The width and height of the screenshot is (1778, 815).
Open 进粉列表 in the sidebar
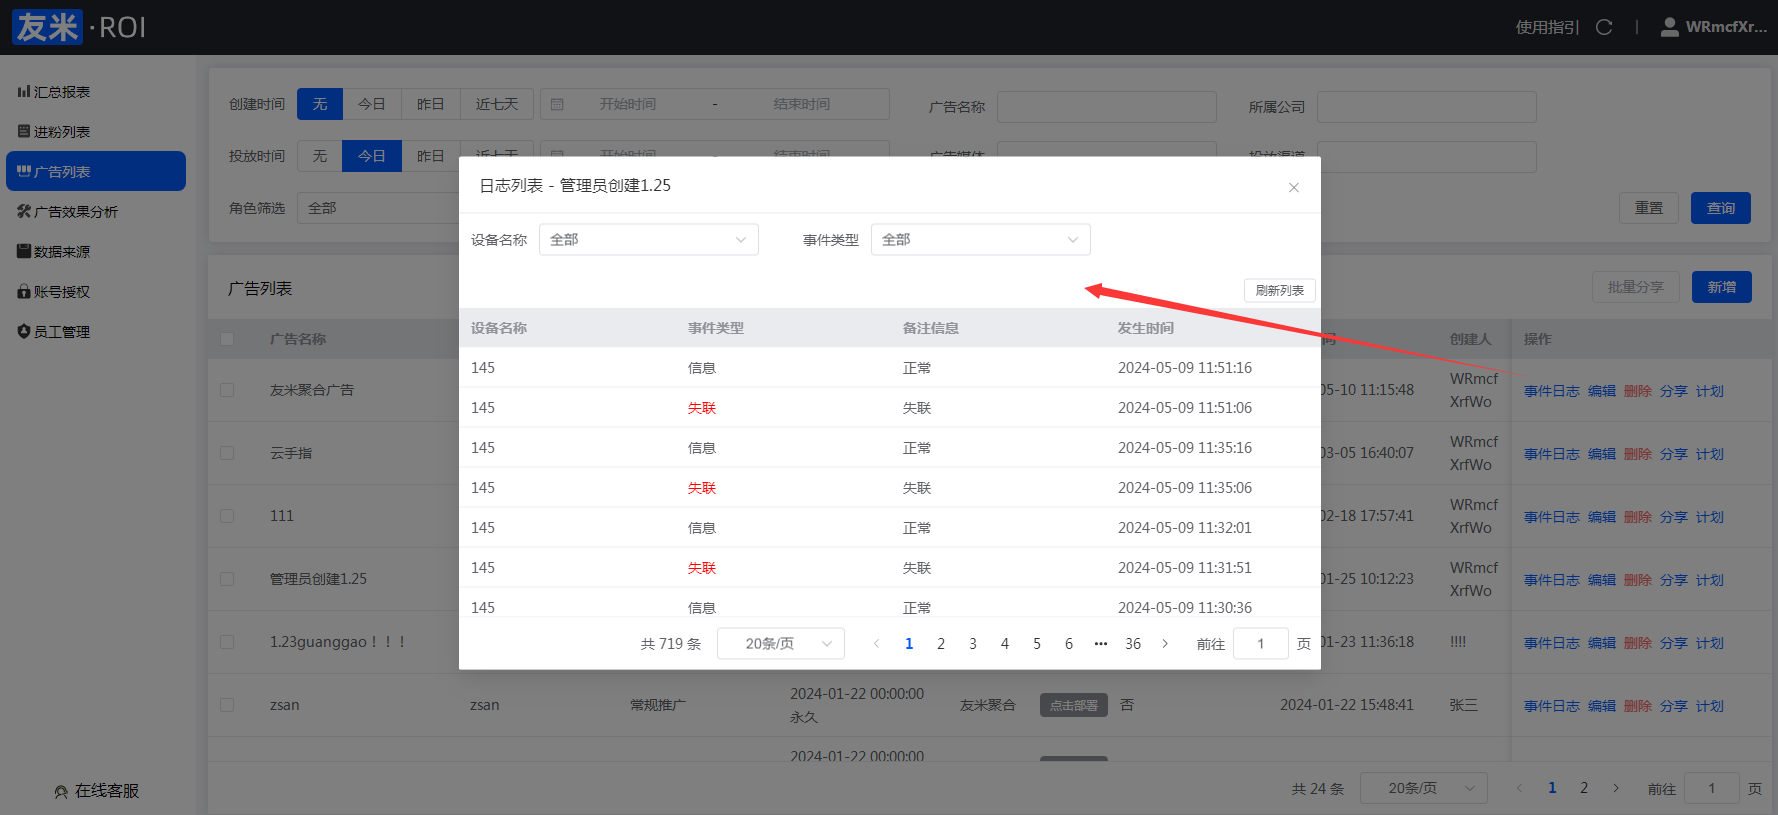pyautogui.click(x=54, y=132)
